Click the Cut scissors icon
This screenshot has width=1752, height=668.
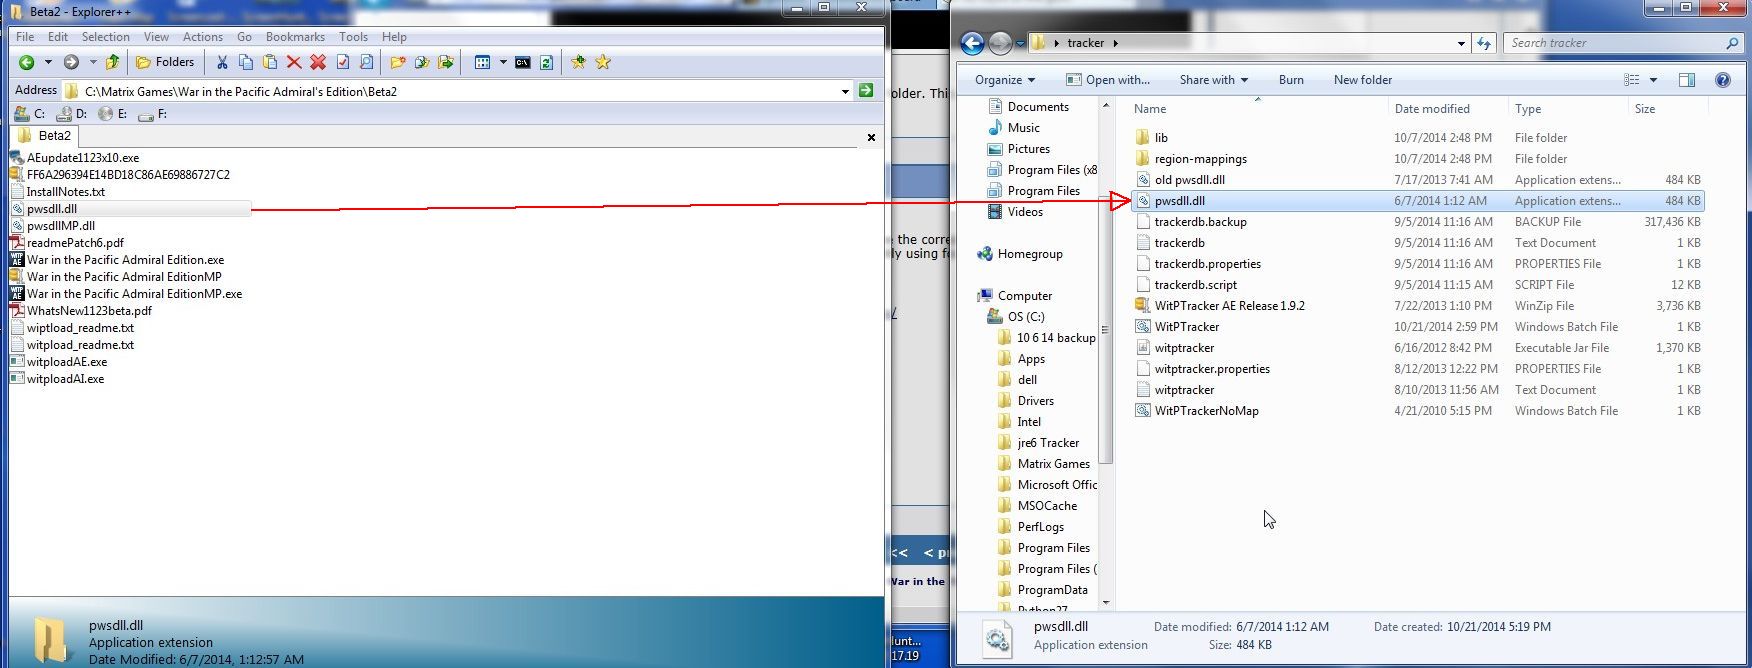coord(222,62)
